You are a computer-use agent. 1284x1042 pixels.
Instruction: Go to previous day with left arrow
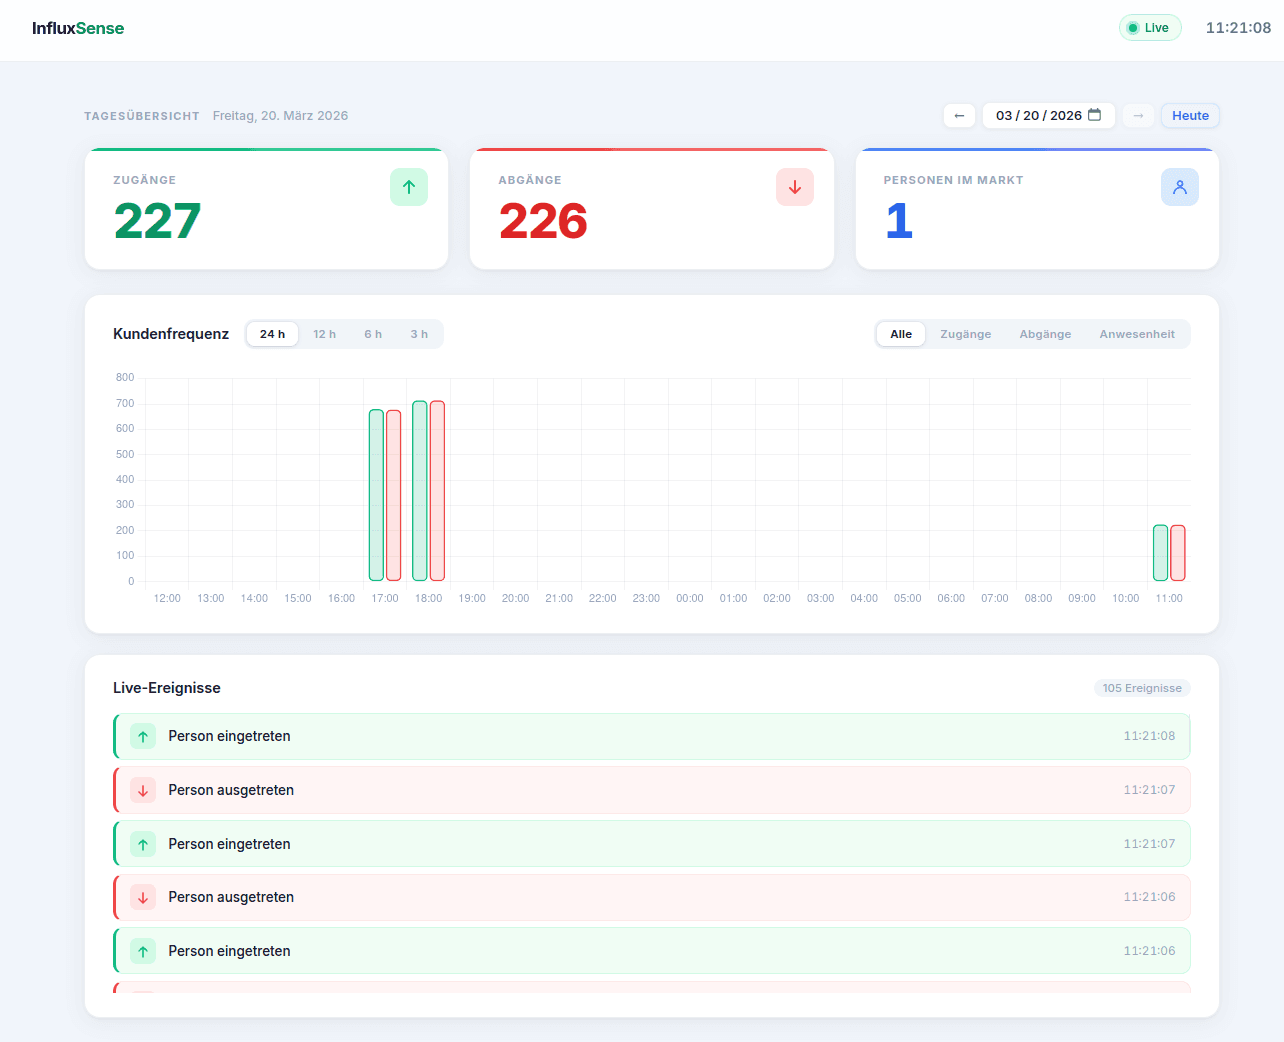[959, 116]
